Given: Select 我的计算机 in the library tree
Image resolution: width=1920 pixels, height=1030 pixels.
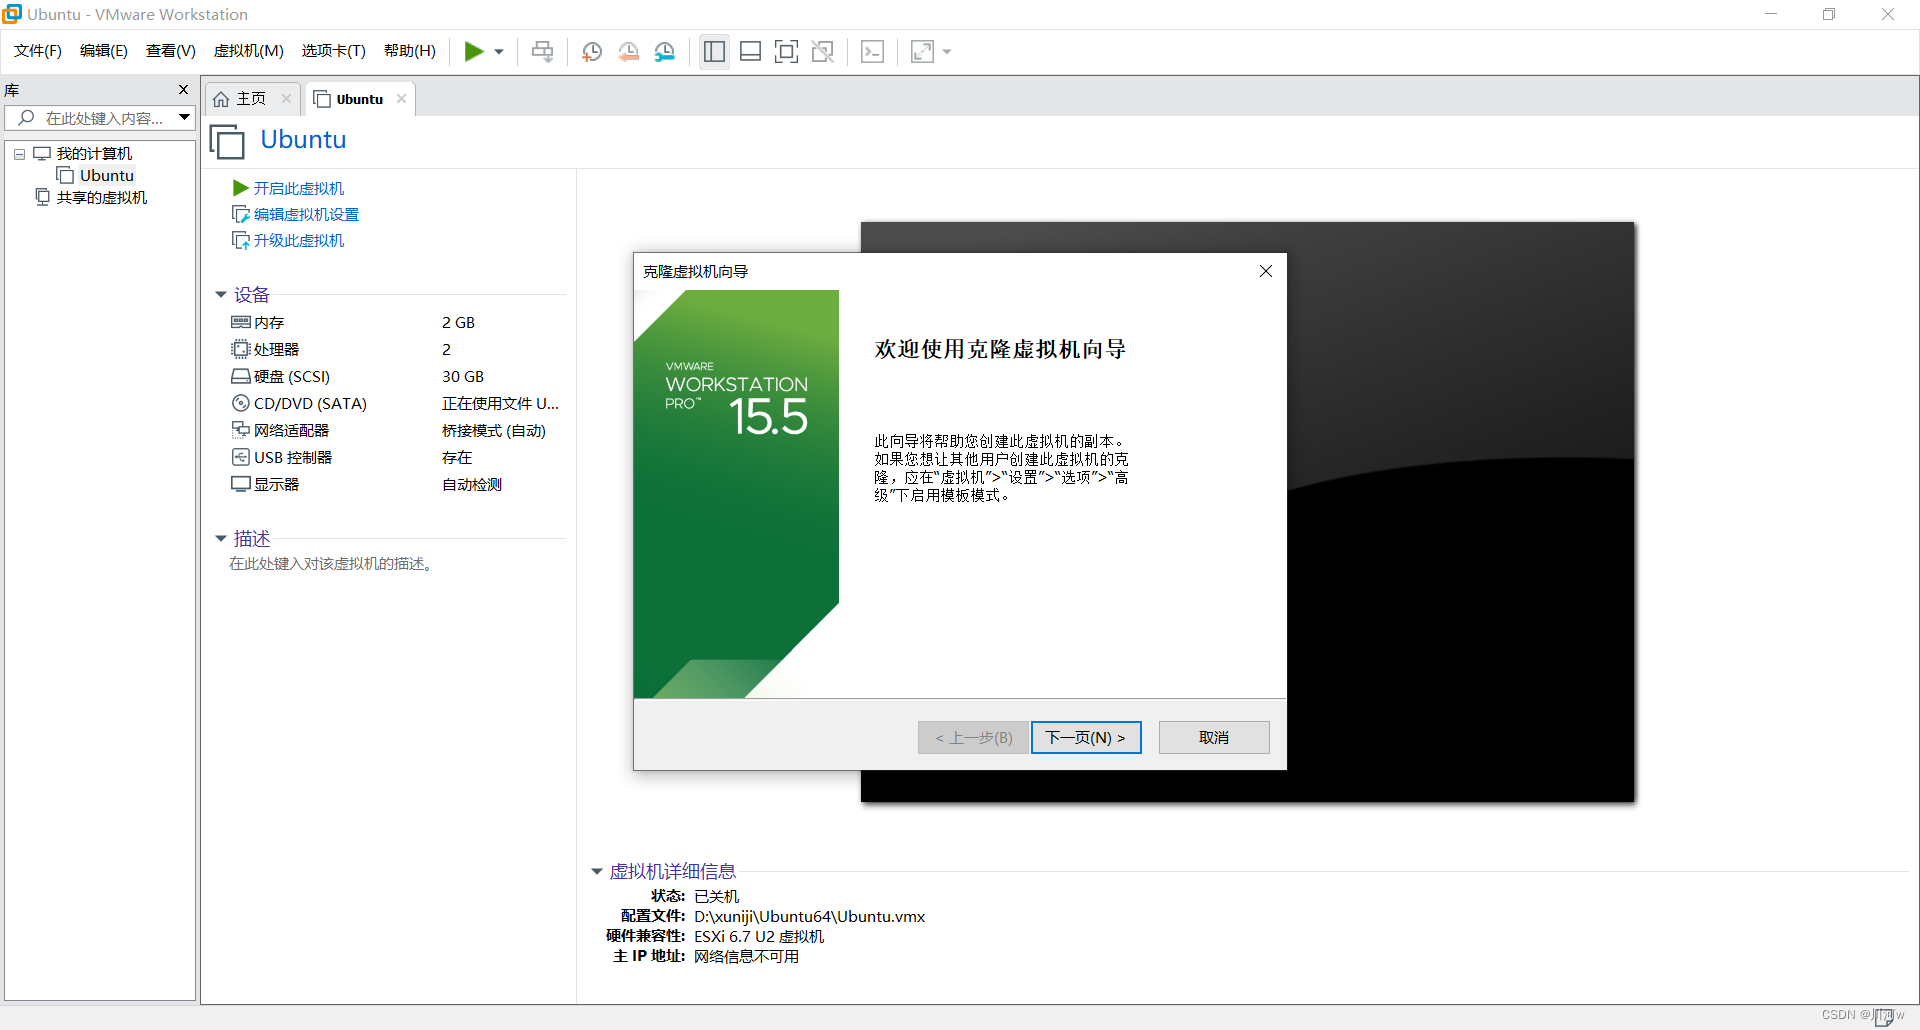Looking at the screenshot, I should click(x=94, y=153).
